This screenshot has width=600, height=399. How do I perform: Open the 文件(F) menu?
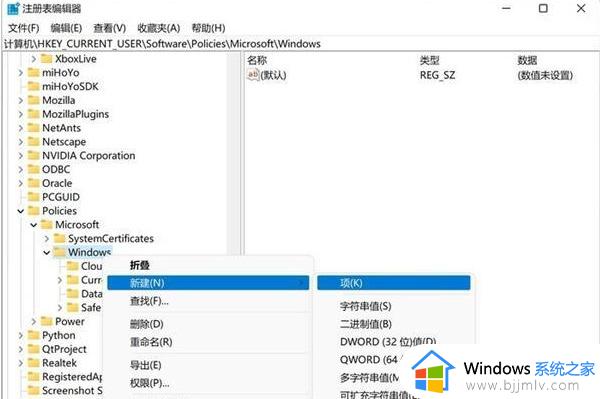pos(24,28)
